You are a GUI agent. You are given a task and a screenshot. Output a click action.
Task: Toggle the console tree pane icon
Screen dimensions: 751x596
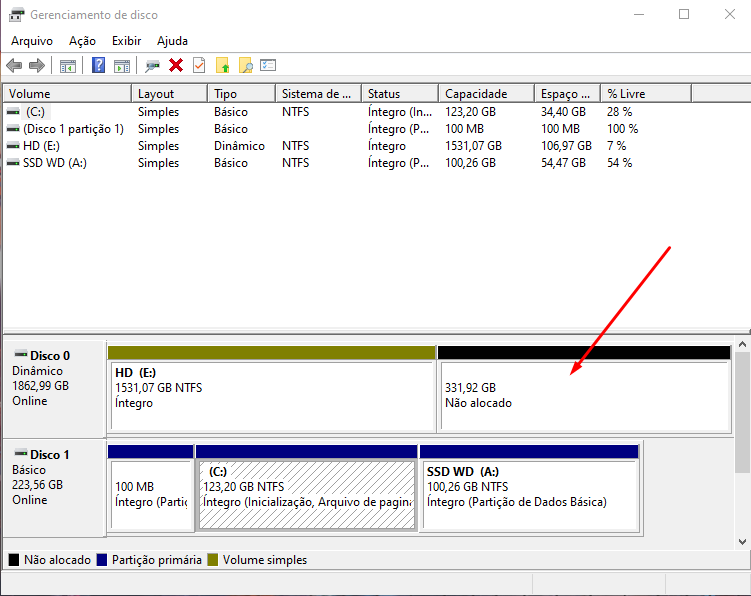(68, 66)
